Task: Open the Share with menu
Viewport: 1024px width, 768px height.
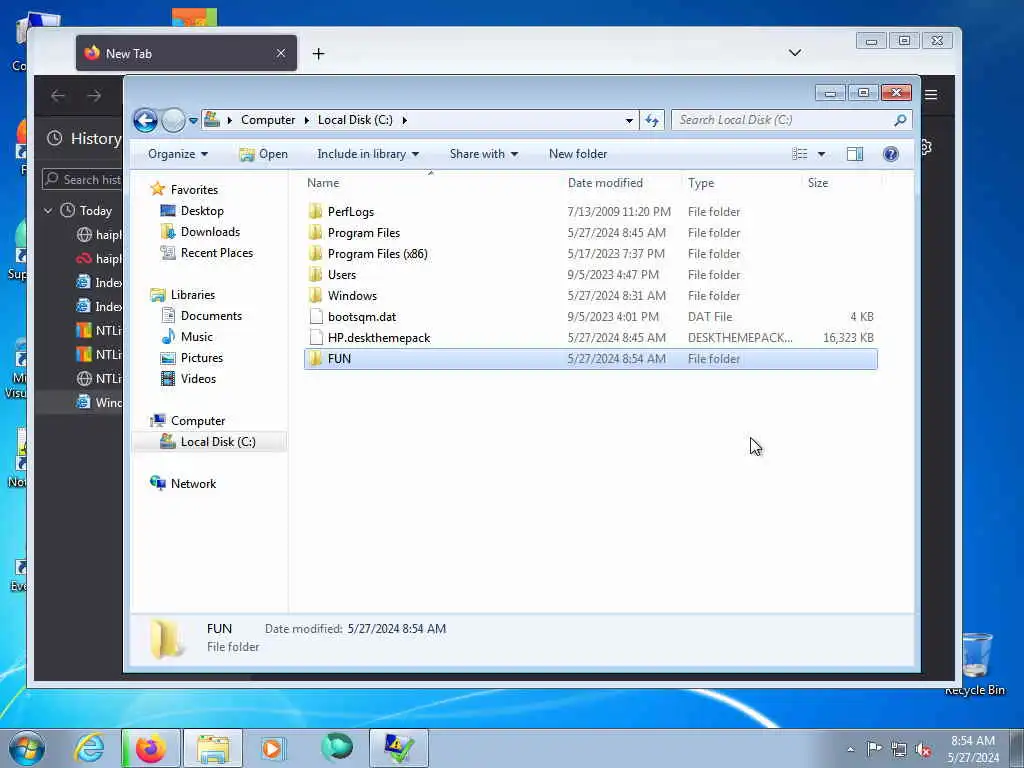Action: coord(483,154)
